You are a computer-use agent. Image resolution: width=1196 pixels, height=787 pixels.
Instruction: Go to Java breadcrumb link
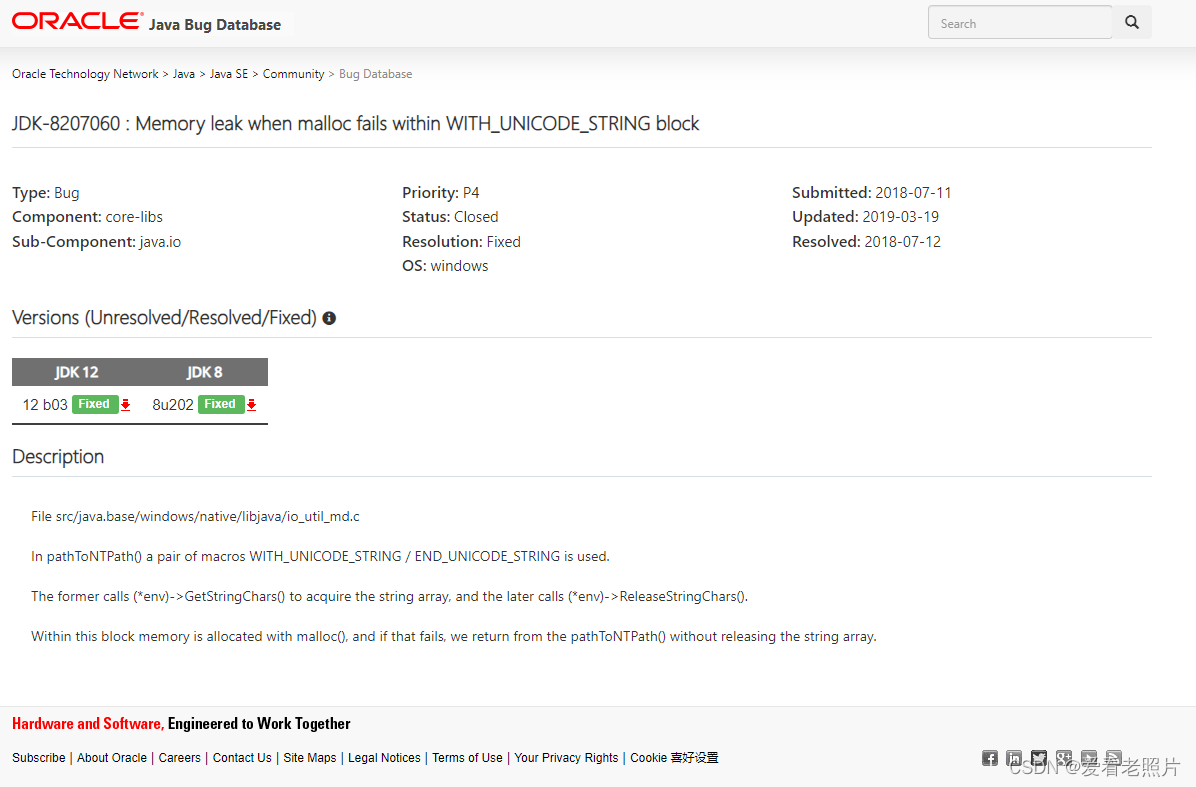pyautogui.click(x=184, y=74)
